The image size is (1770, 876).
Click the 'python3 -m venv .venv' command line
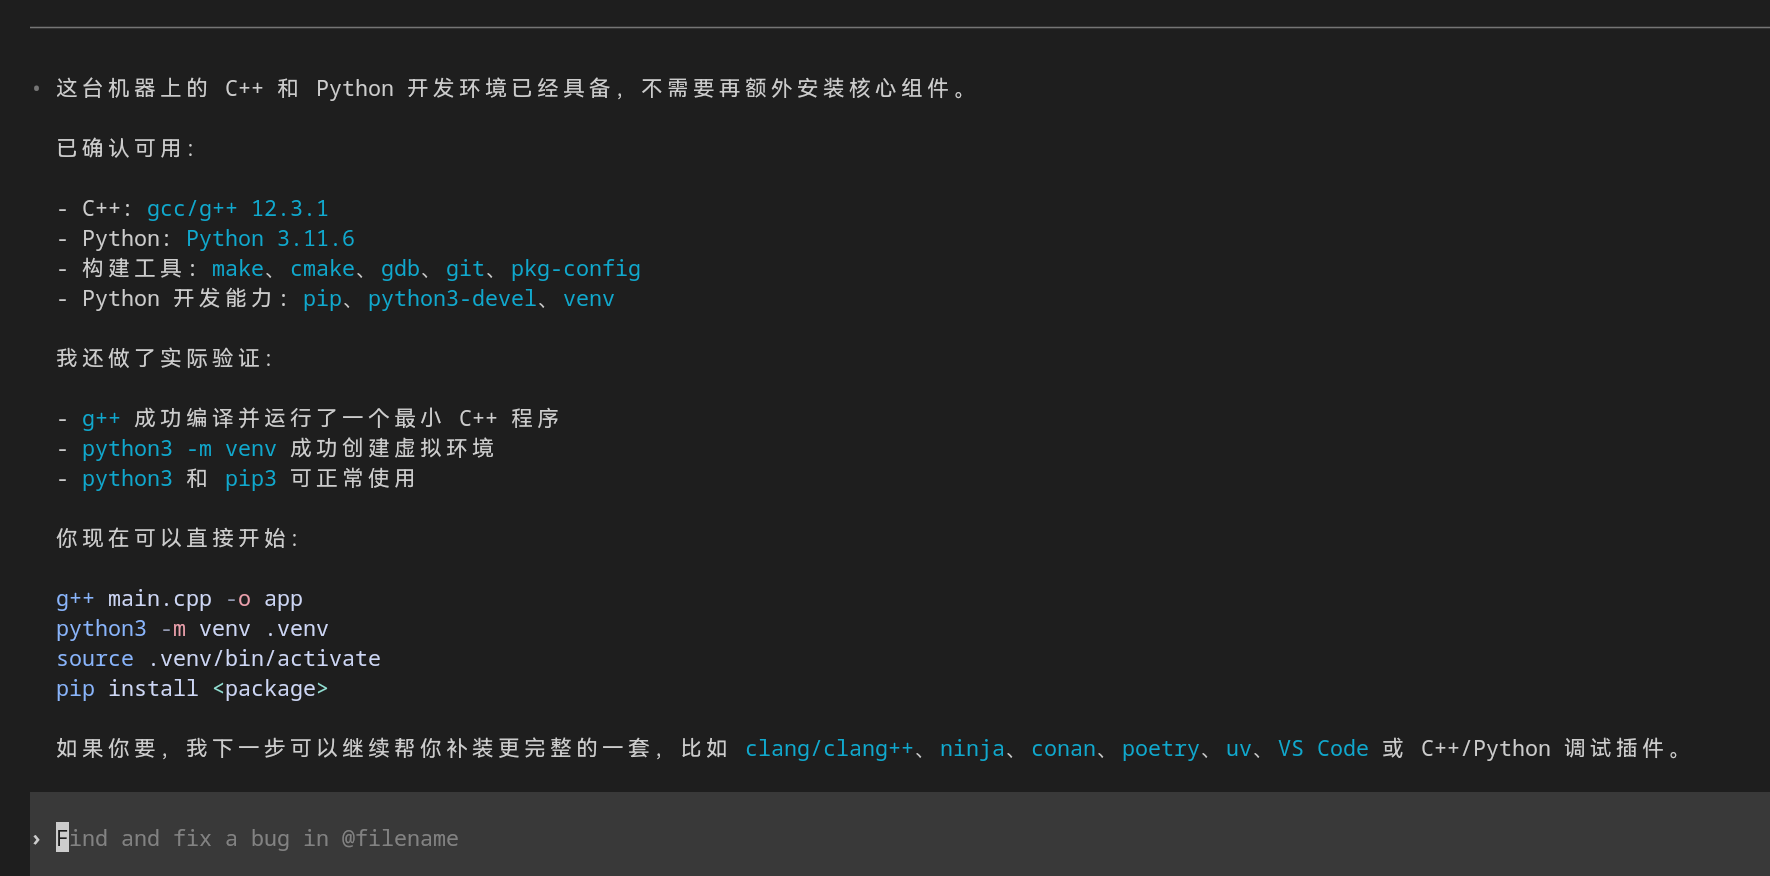[x=192, y=628]
